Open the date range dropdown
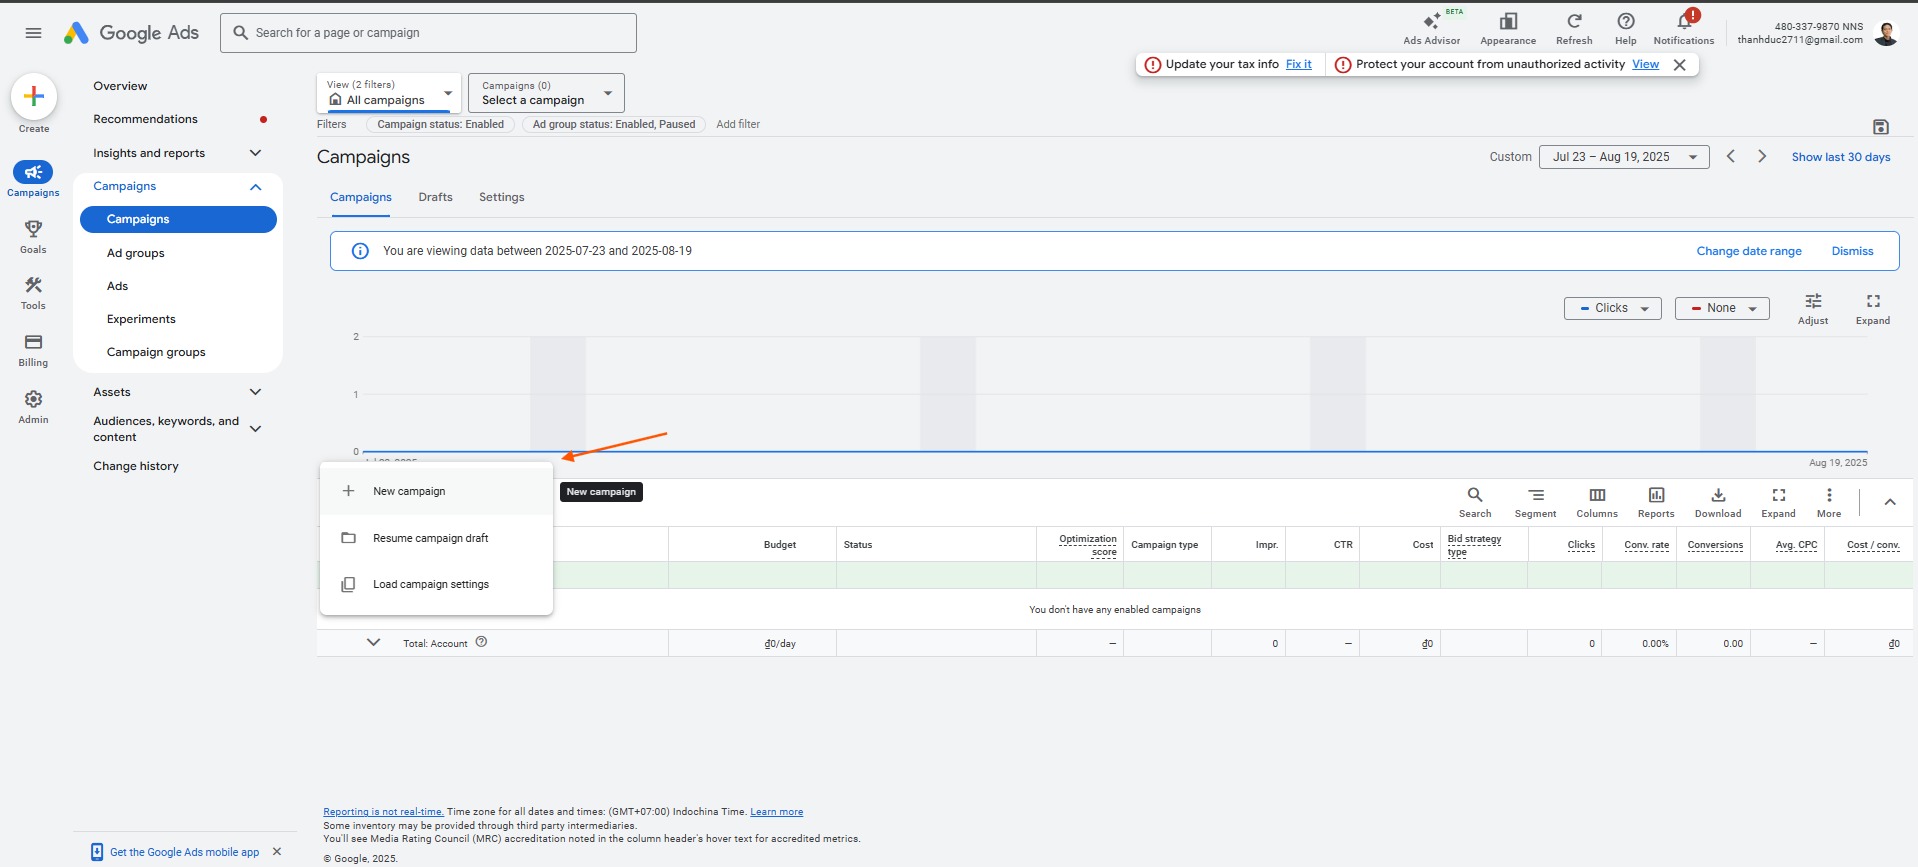The height and width of the screenshot is (867, 1918). point(1623,157)
